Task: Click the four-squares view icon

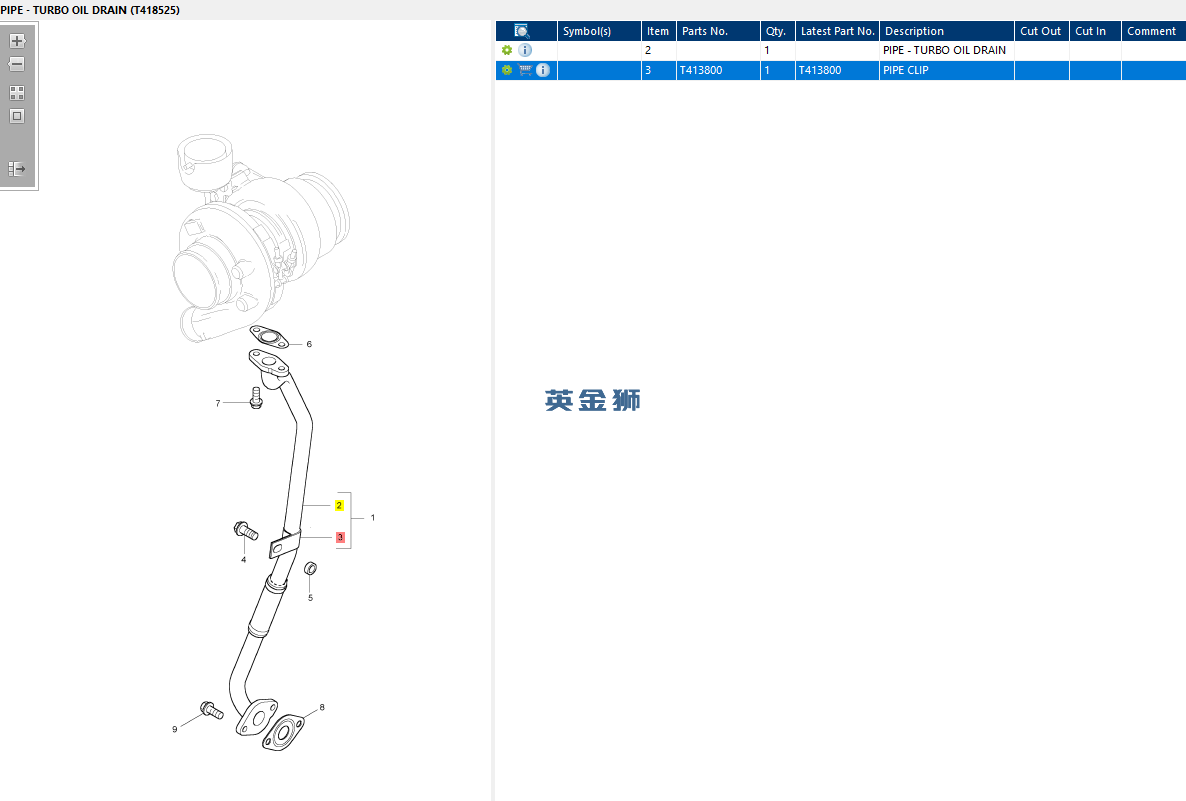Action: click(x=17, y=93)
